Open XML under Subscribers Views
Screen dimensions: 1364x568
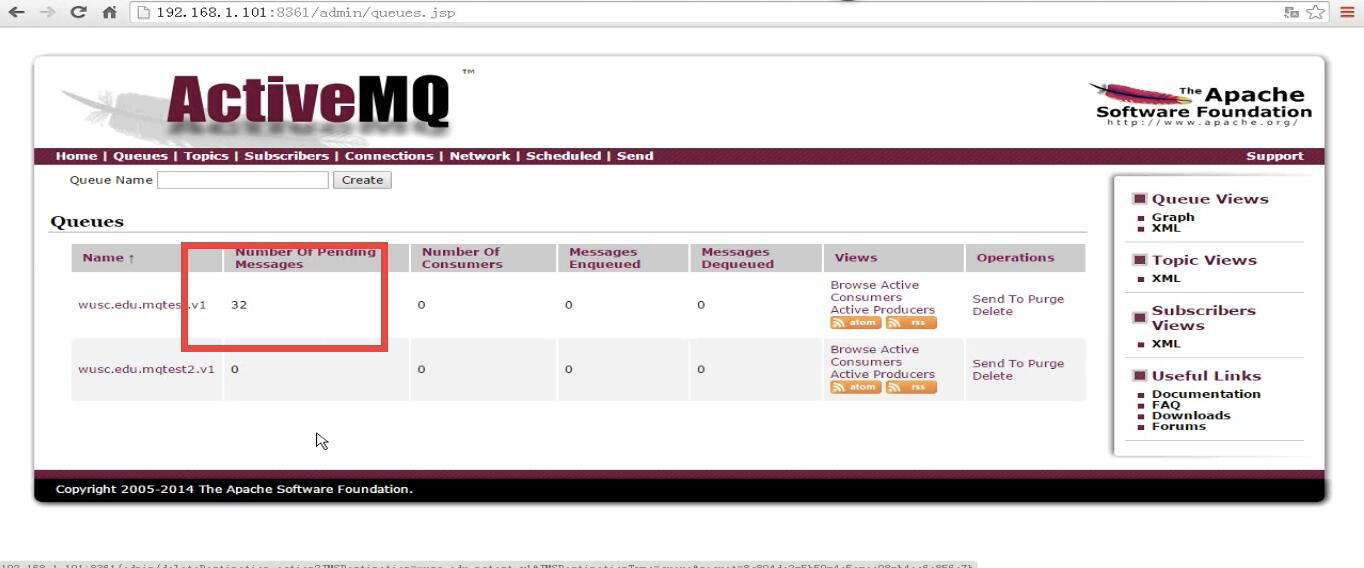coord(1166,344)
